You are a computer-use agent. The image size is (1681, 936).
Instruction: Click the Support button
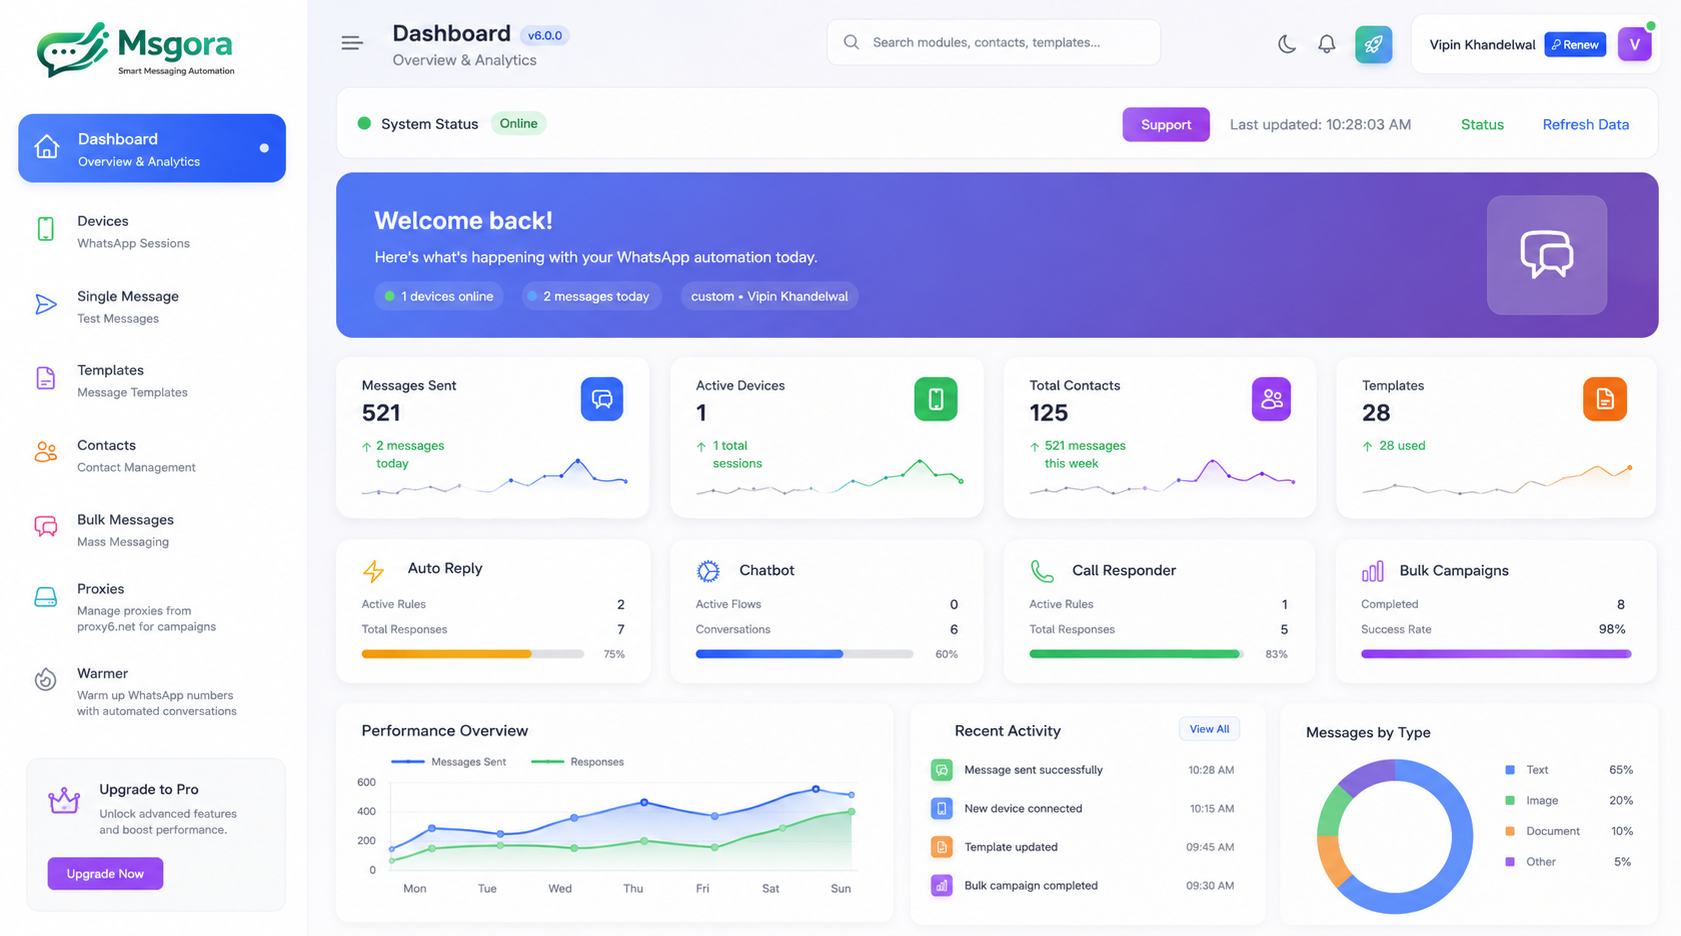point(1166,125)
